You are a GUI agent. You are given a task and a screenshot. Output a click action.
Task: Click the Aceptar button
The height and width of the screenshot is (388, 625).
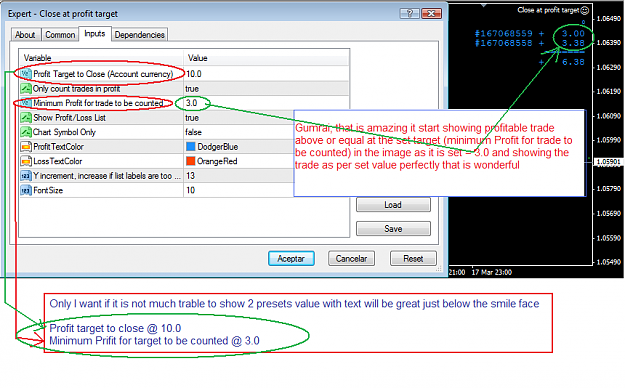coord(291,258)
